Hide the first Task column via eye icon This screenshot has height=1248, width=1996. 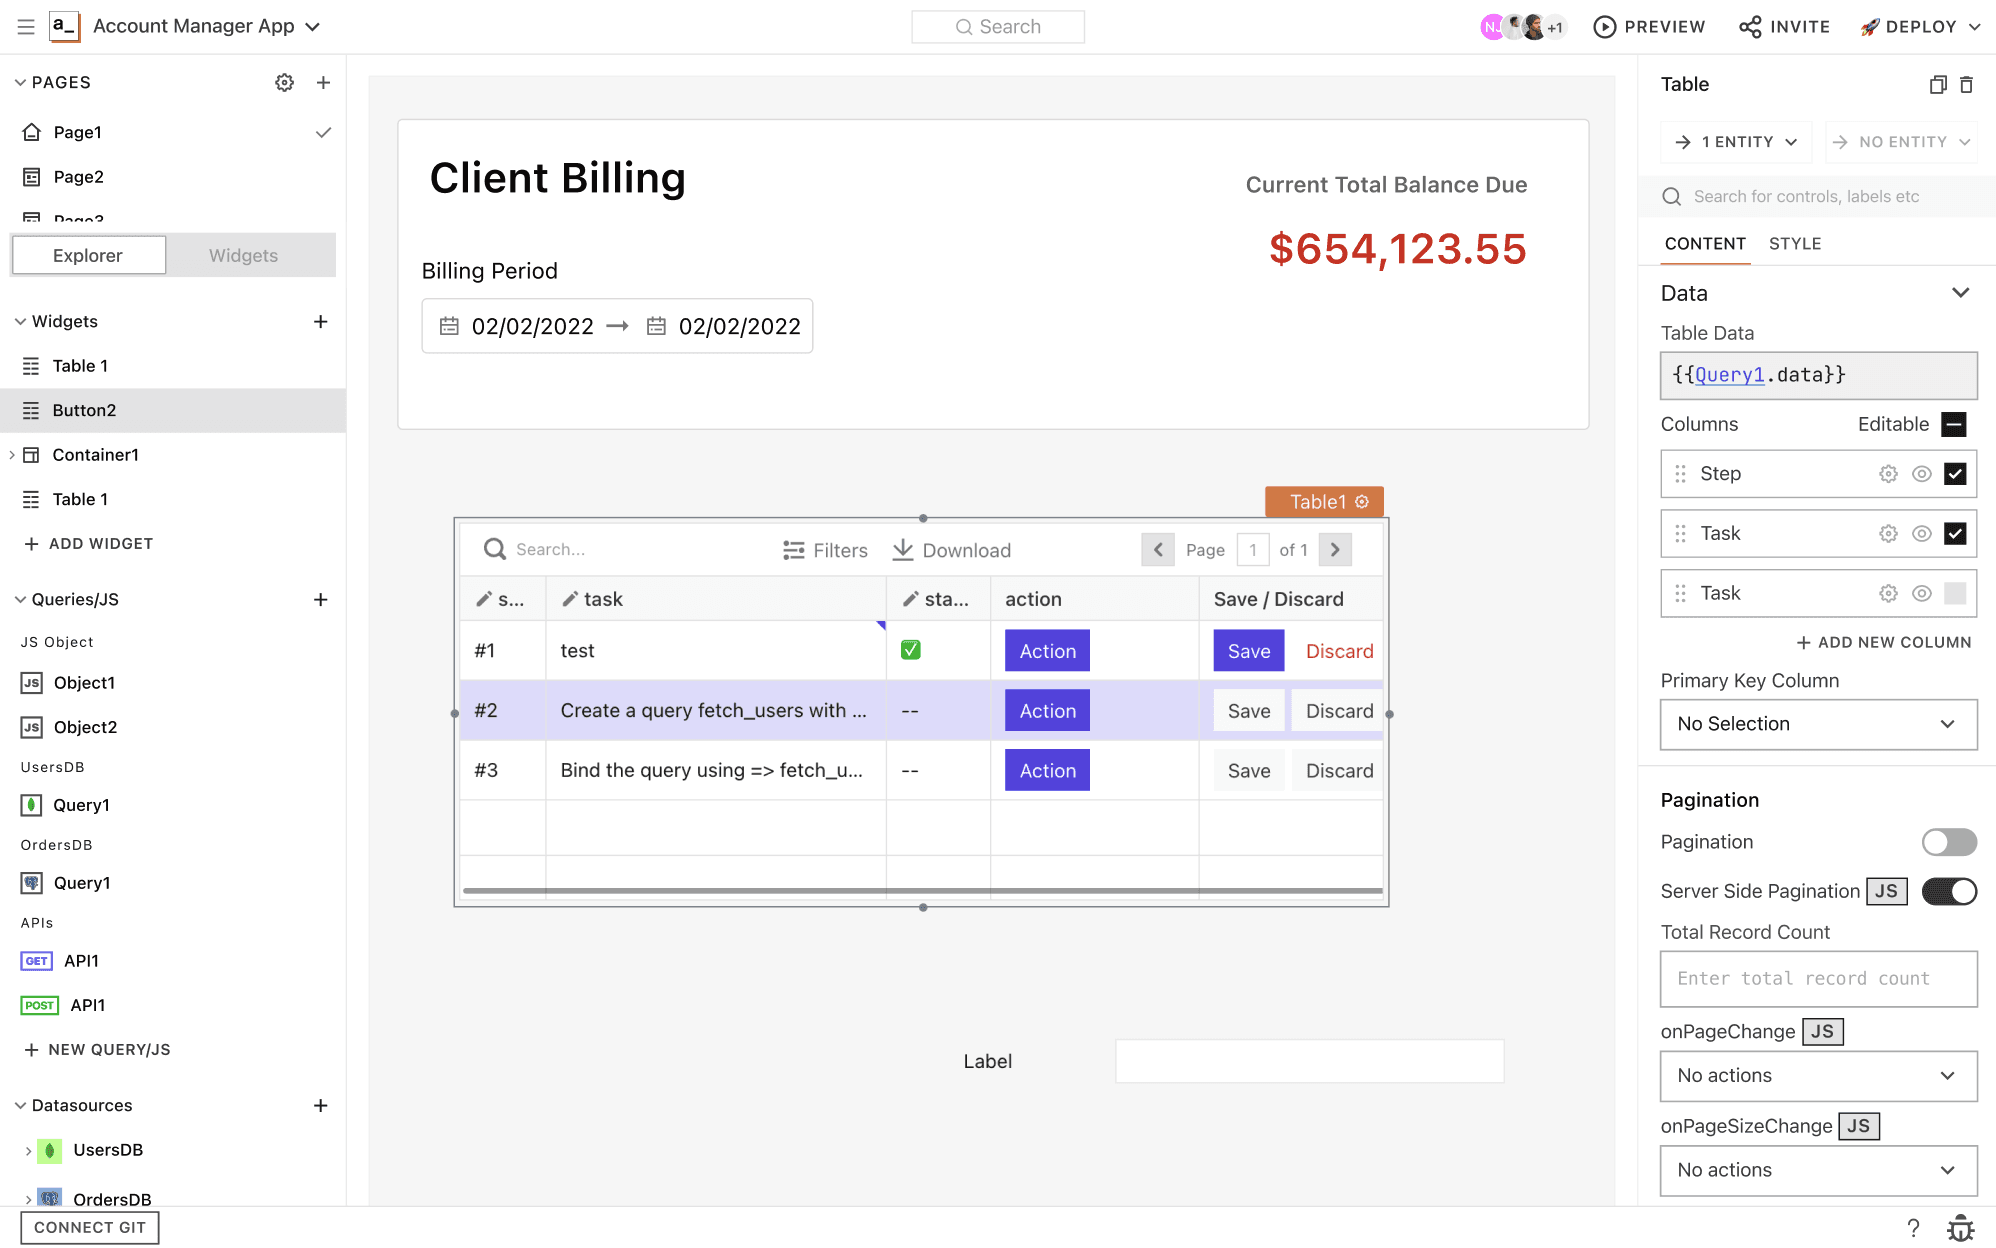(x=1921, y=534)
